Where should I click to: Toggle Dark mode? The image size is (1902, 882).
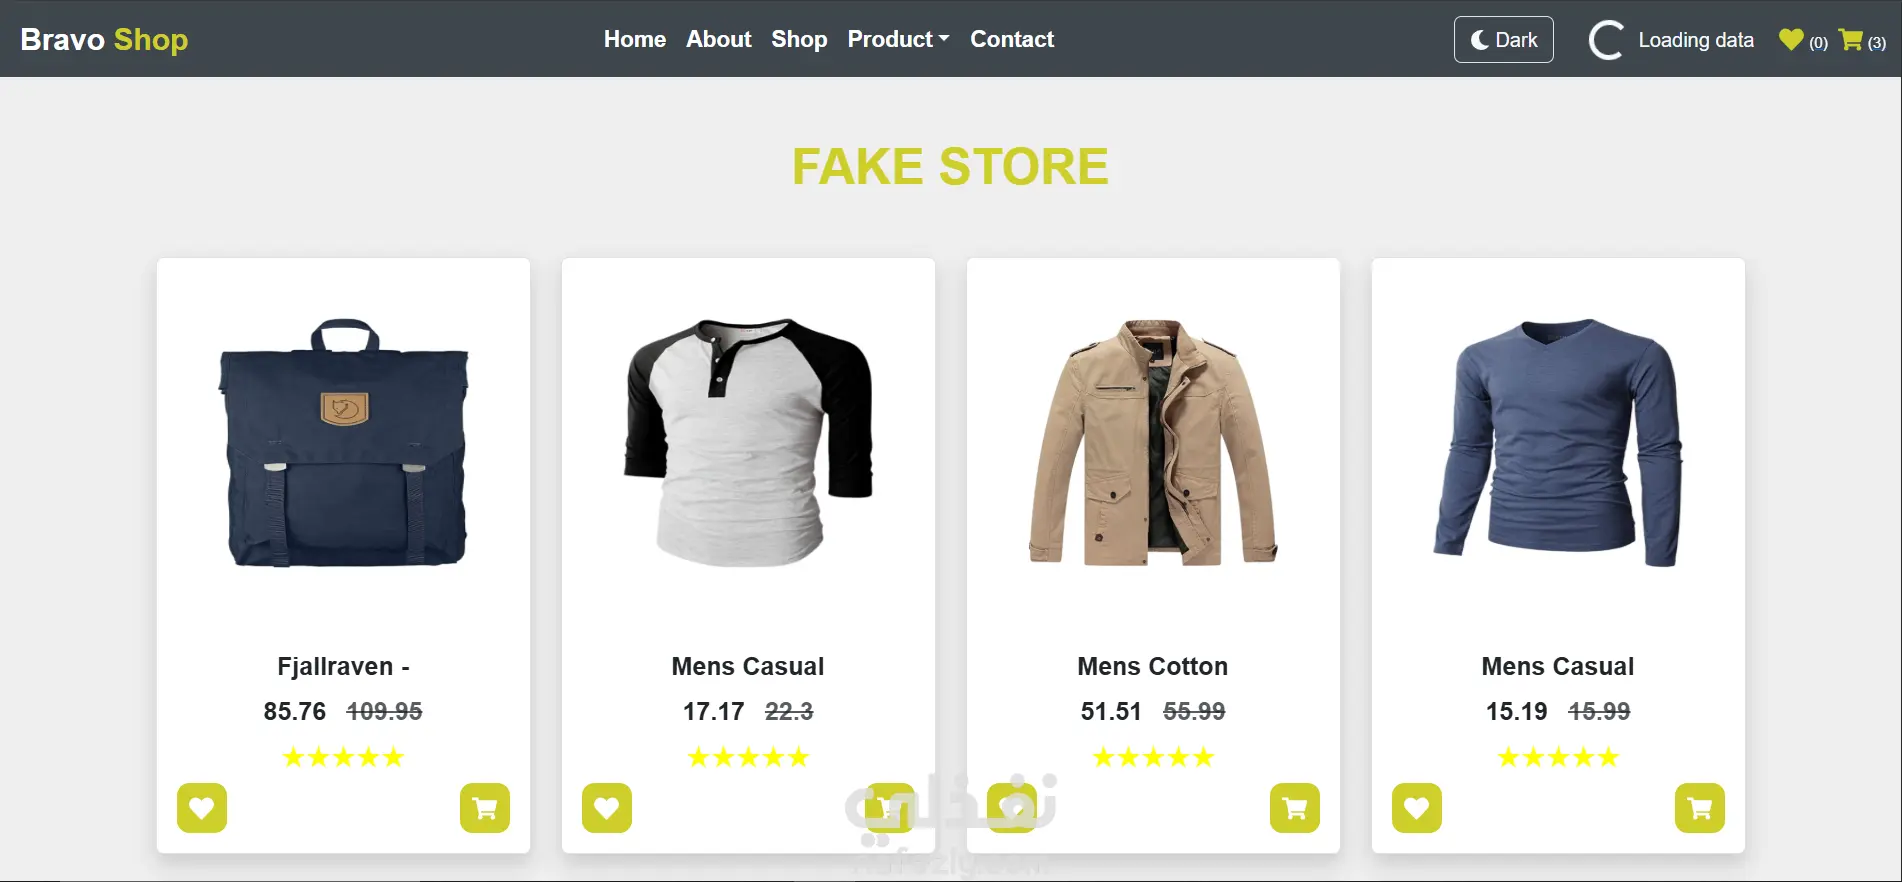pos(1503,40)
